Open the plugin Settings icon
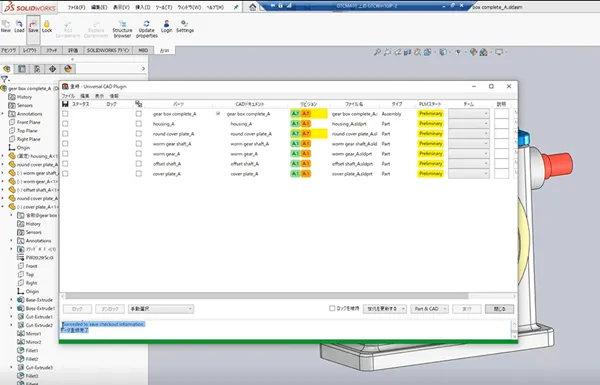 pos(185,27)
